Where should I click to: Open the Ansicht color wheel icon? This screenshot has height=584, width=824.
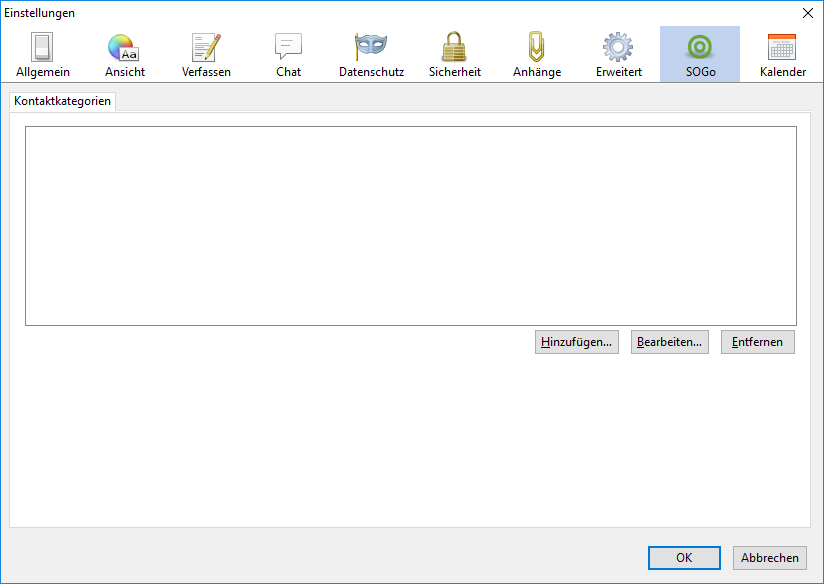tap(124, 47)
